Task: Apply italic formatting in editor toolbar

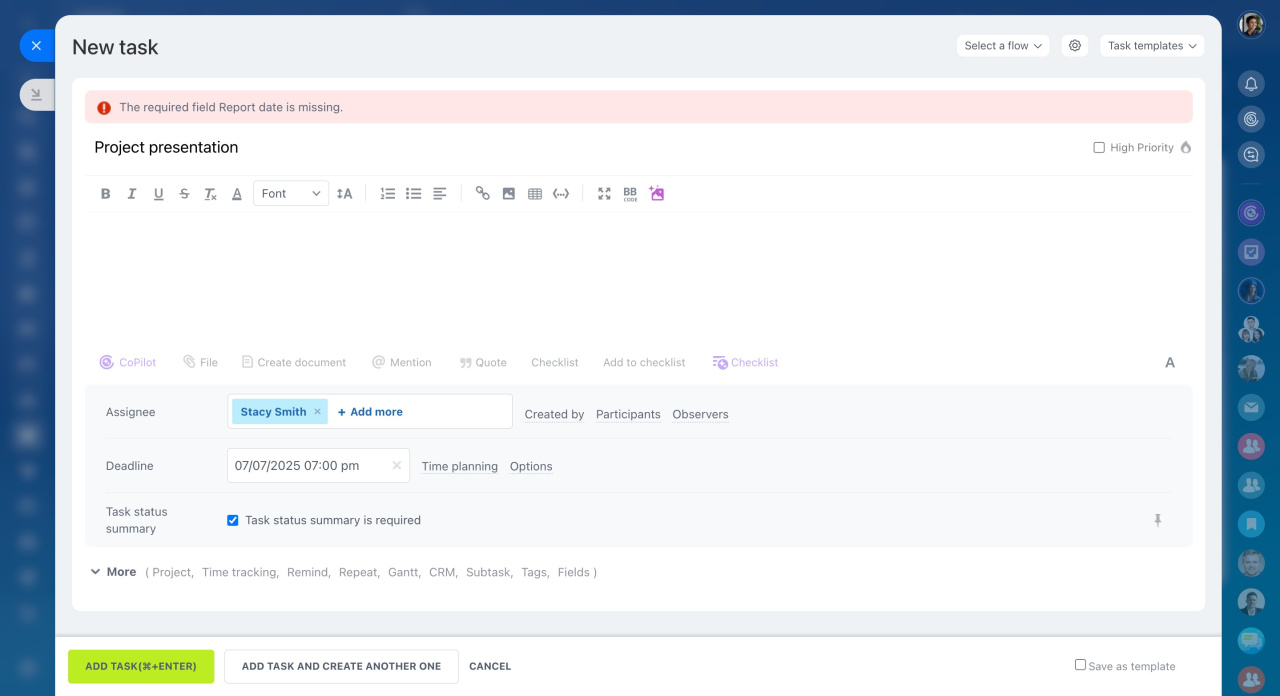Action: (x=131, y=194)
